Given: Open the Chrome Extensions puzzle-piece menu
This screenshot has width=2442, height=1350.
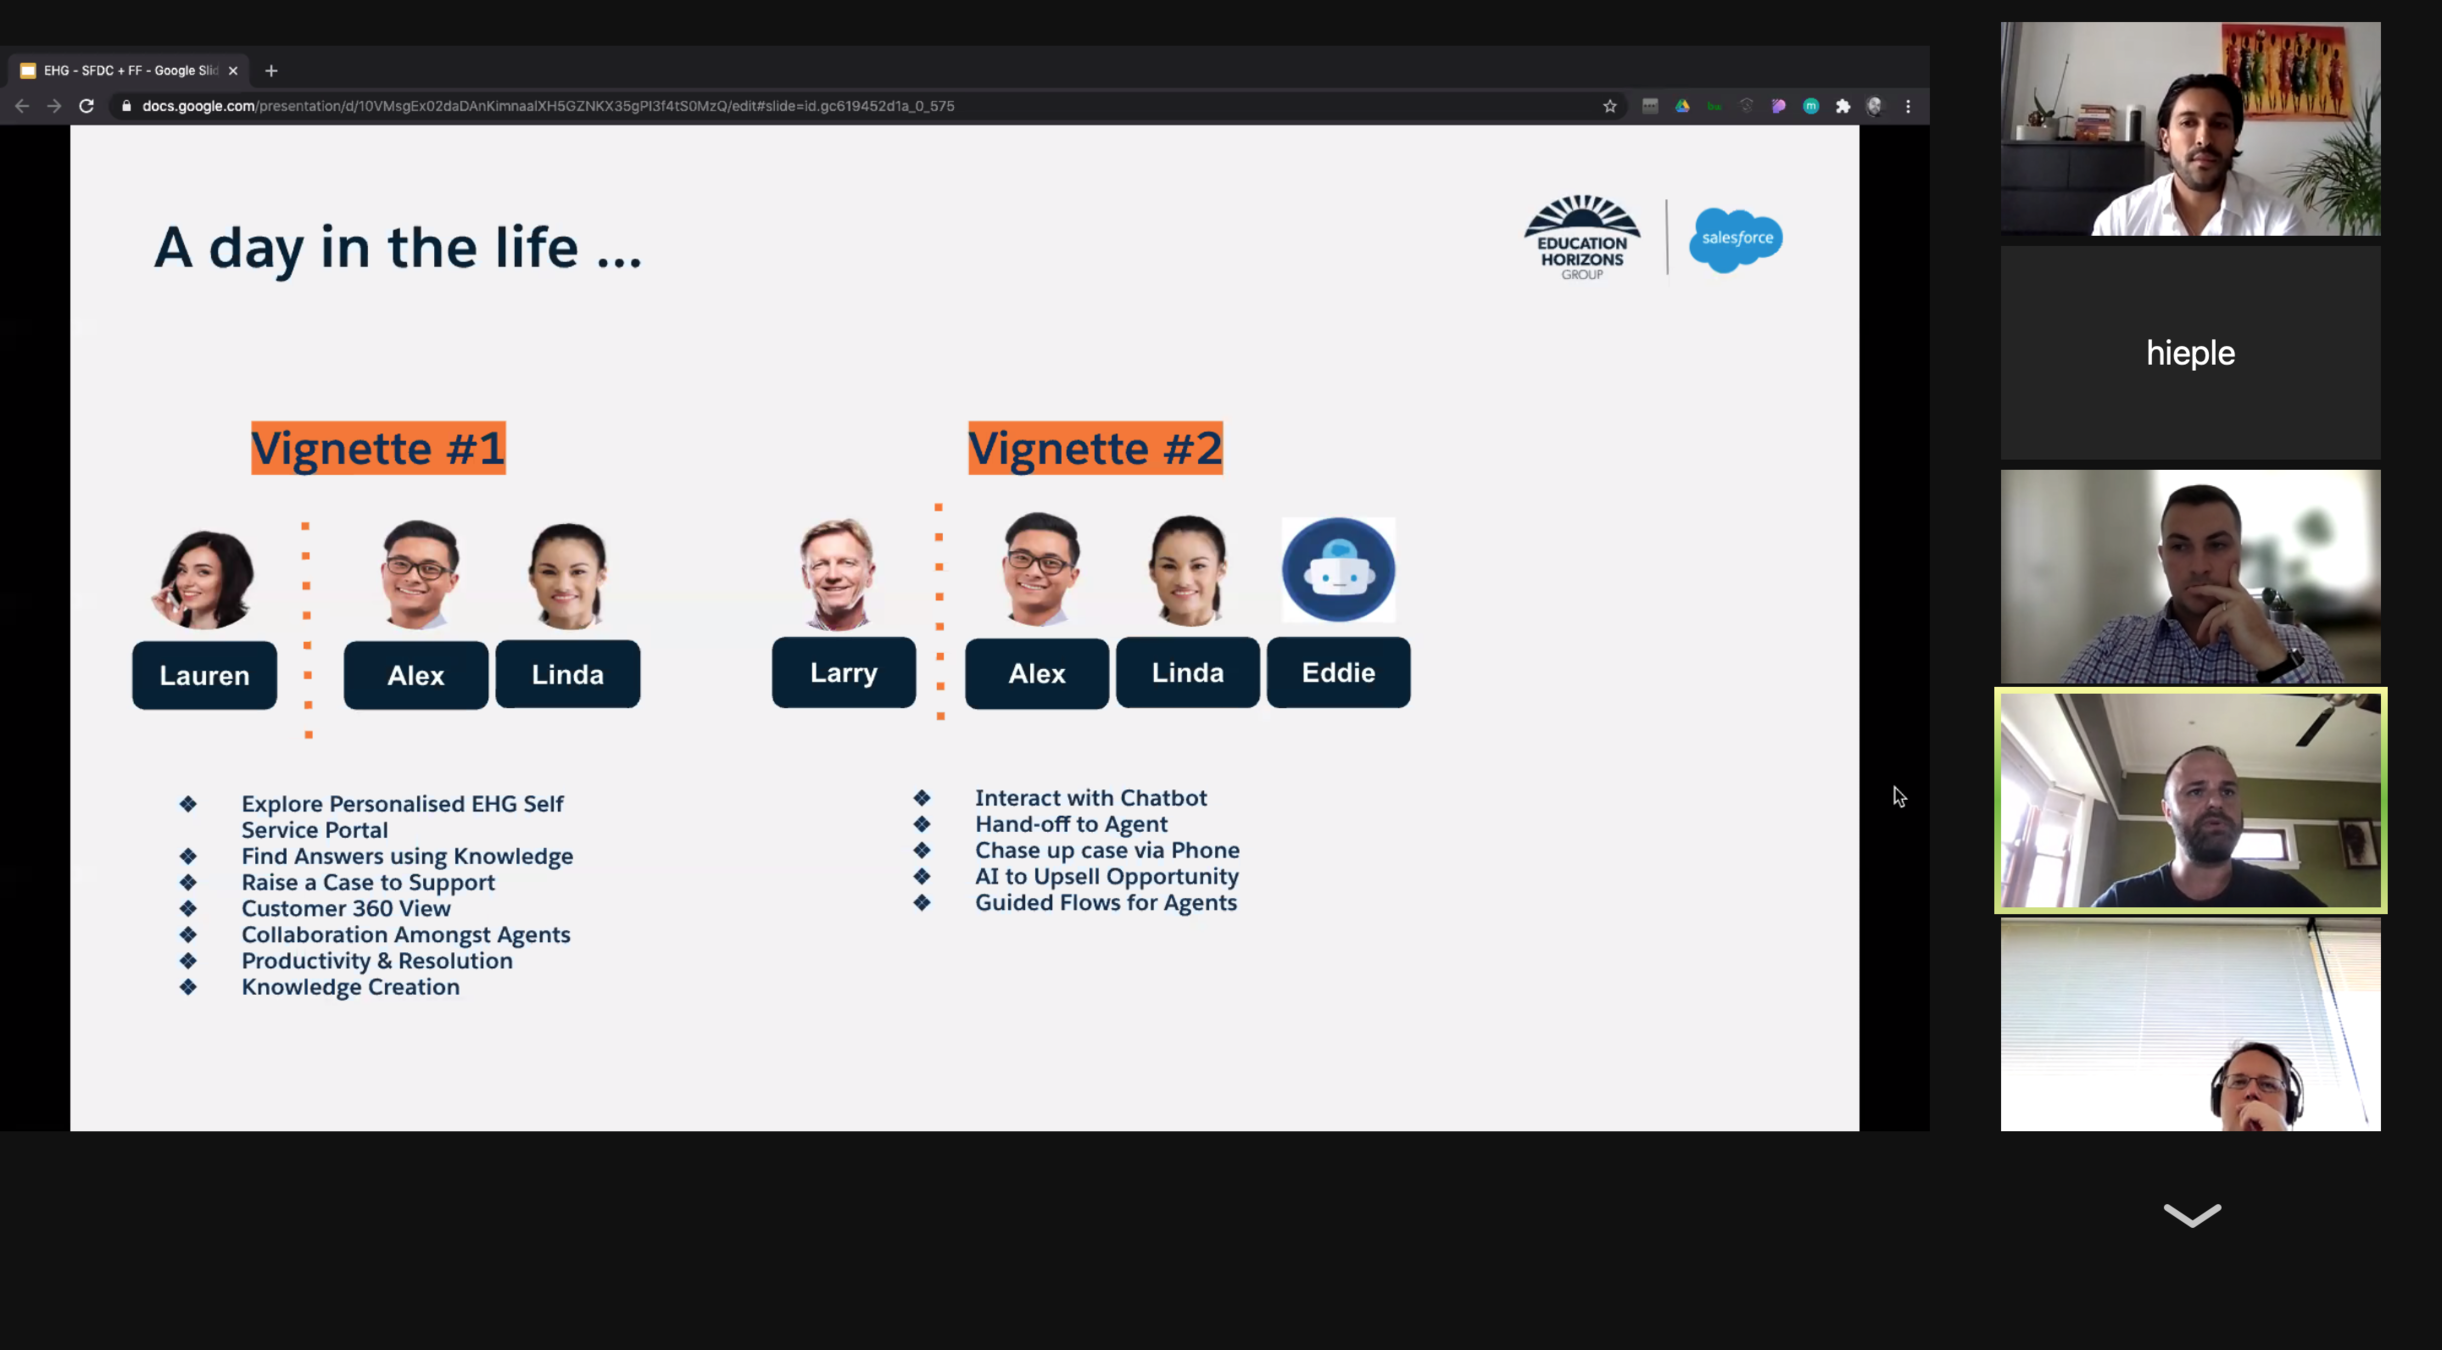Looking at the screenshot, I should click(x=1843, y=106).
